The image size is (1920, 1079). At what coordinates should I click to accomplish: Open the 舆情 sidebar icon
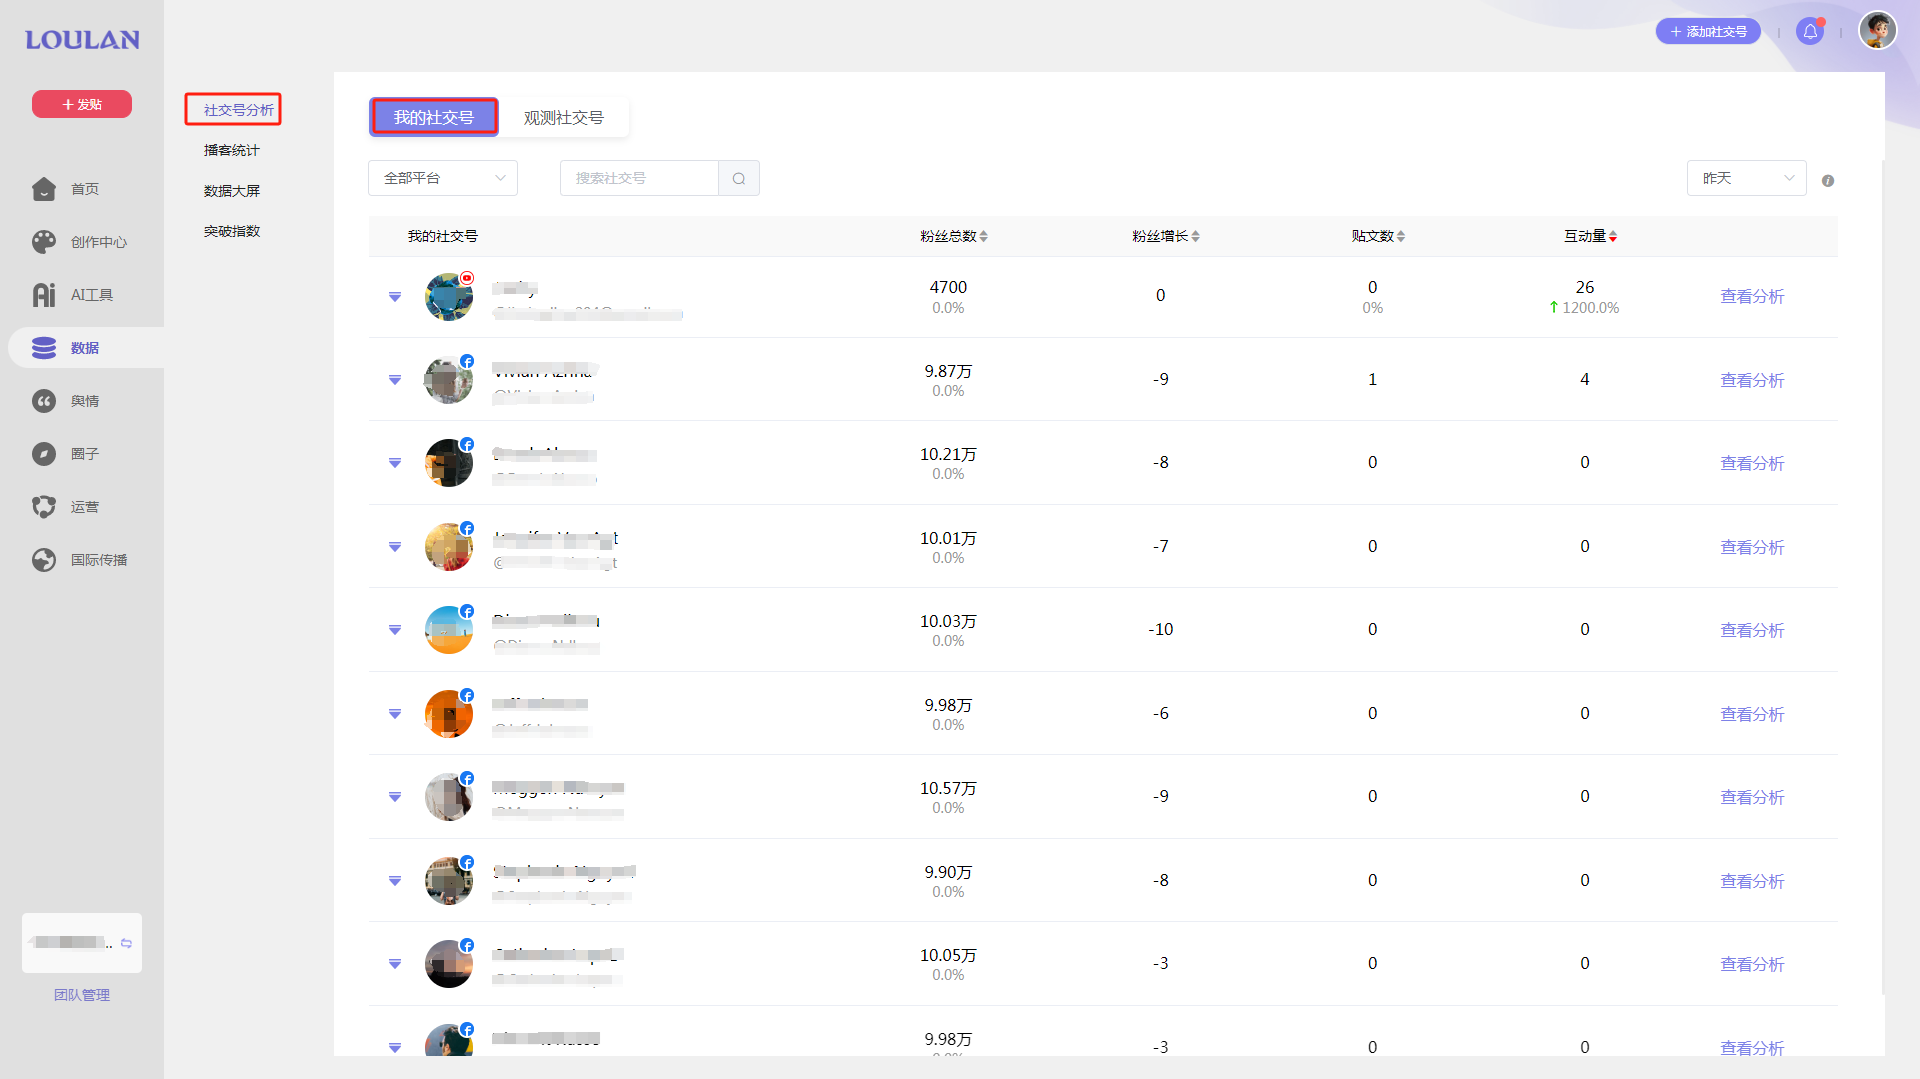(44, 401)
